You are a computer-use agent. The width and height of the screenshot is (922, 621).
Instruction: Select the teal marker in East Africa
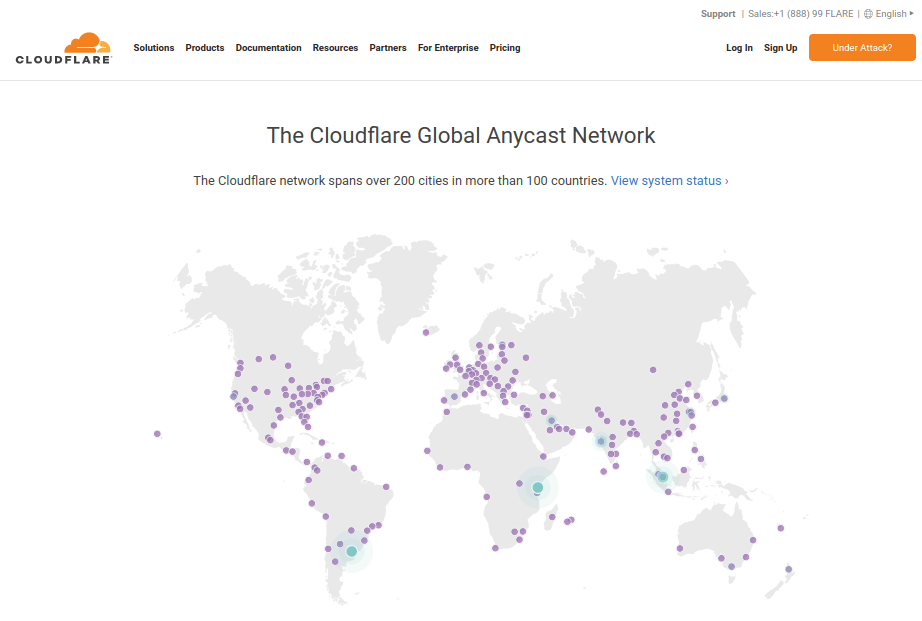pyautogui.click(x=537, y=488)
